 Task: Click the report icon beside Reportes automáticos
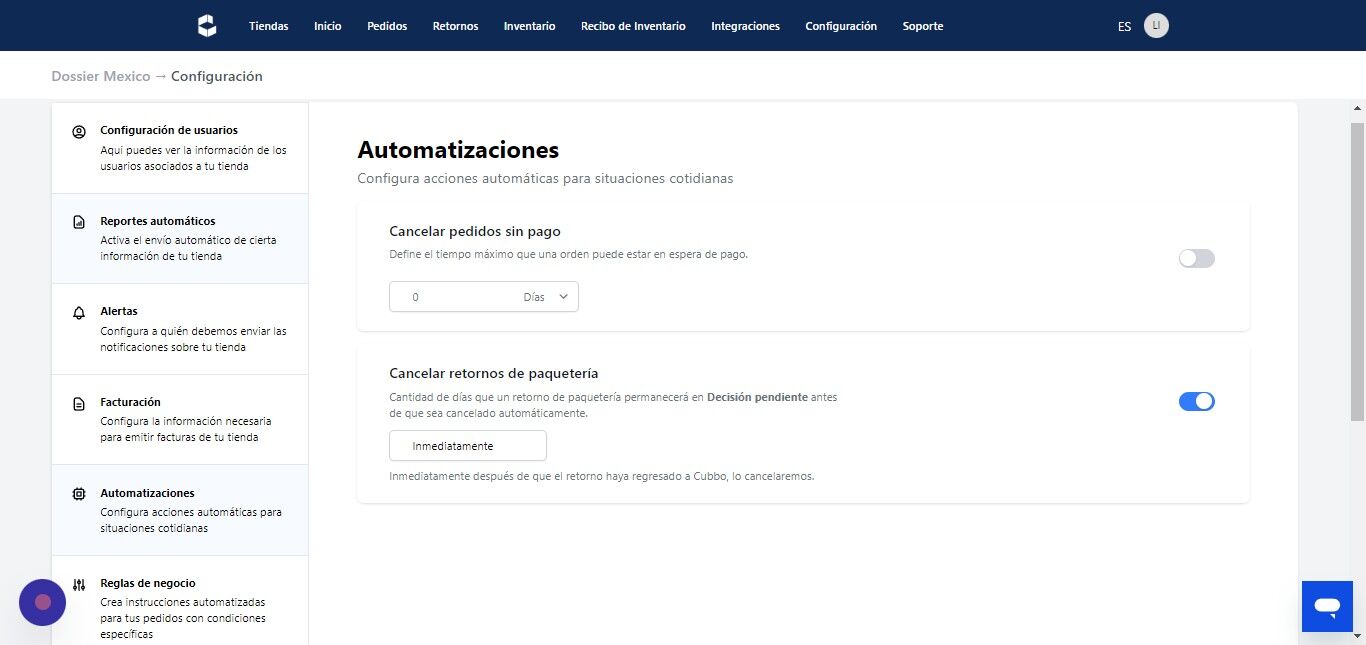pos(79,222)
